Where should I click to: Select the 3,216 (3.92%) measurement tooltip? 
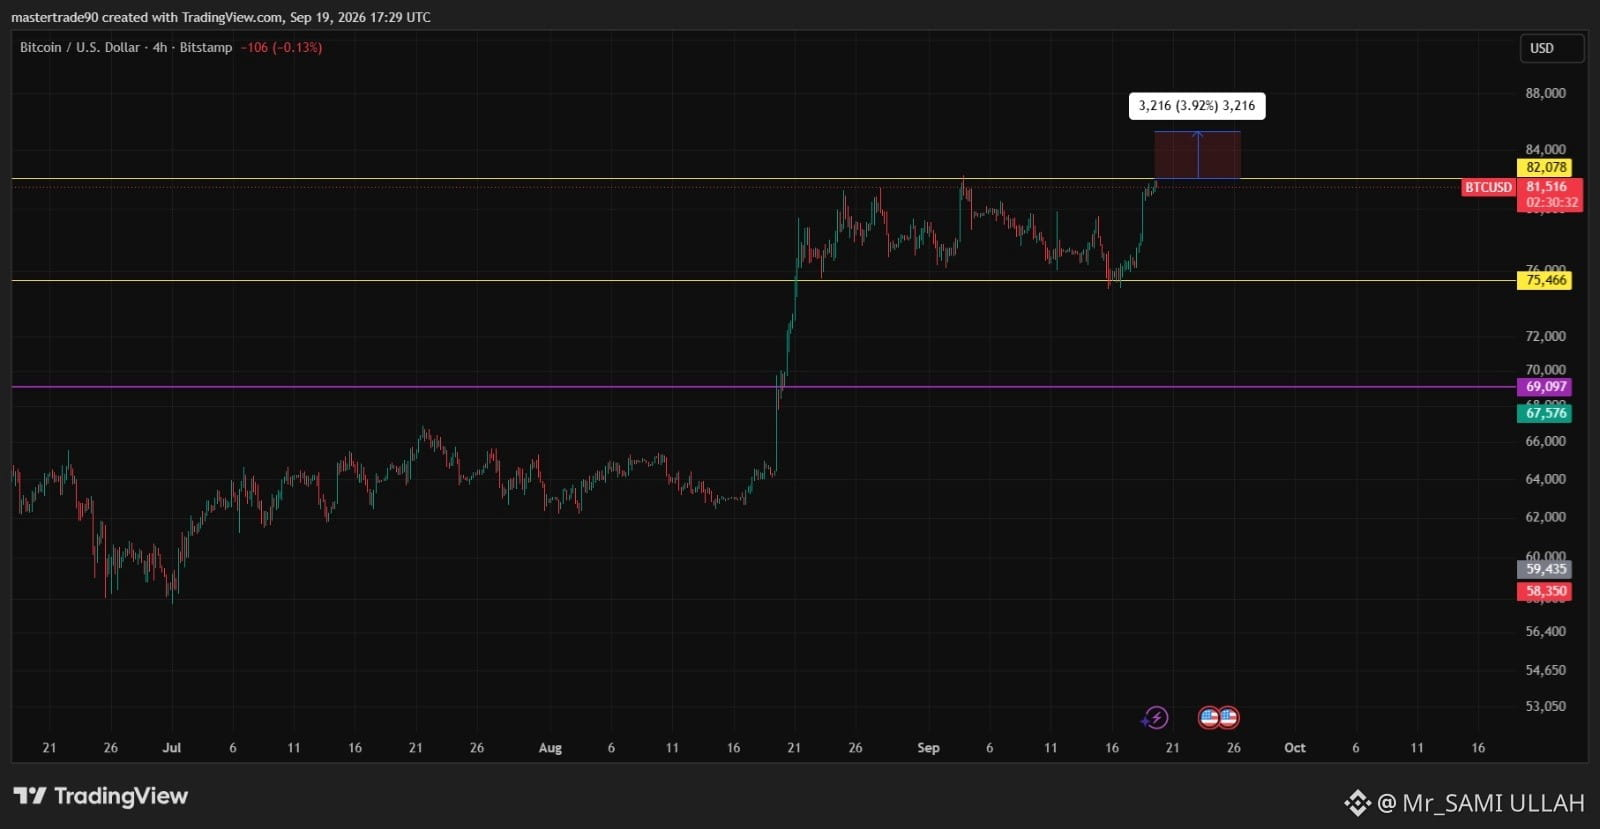(1197, 106)
